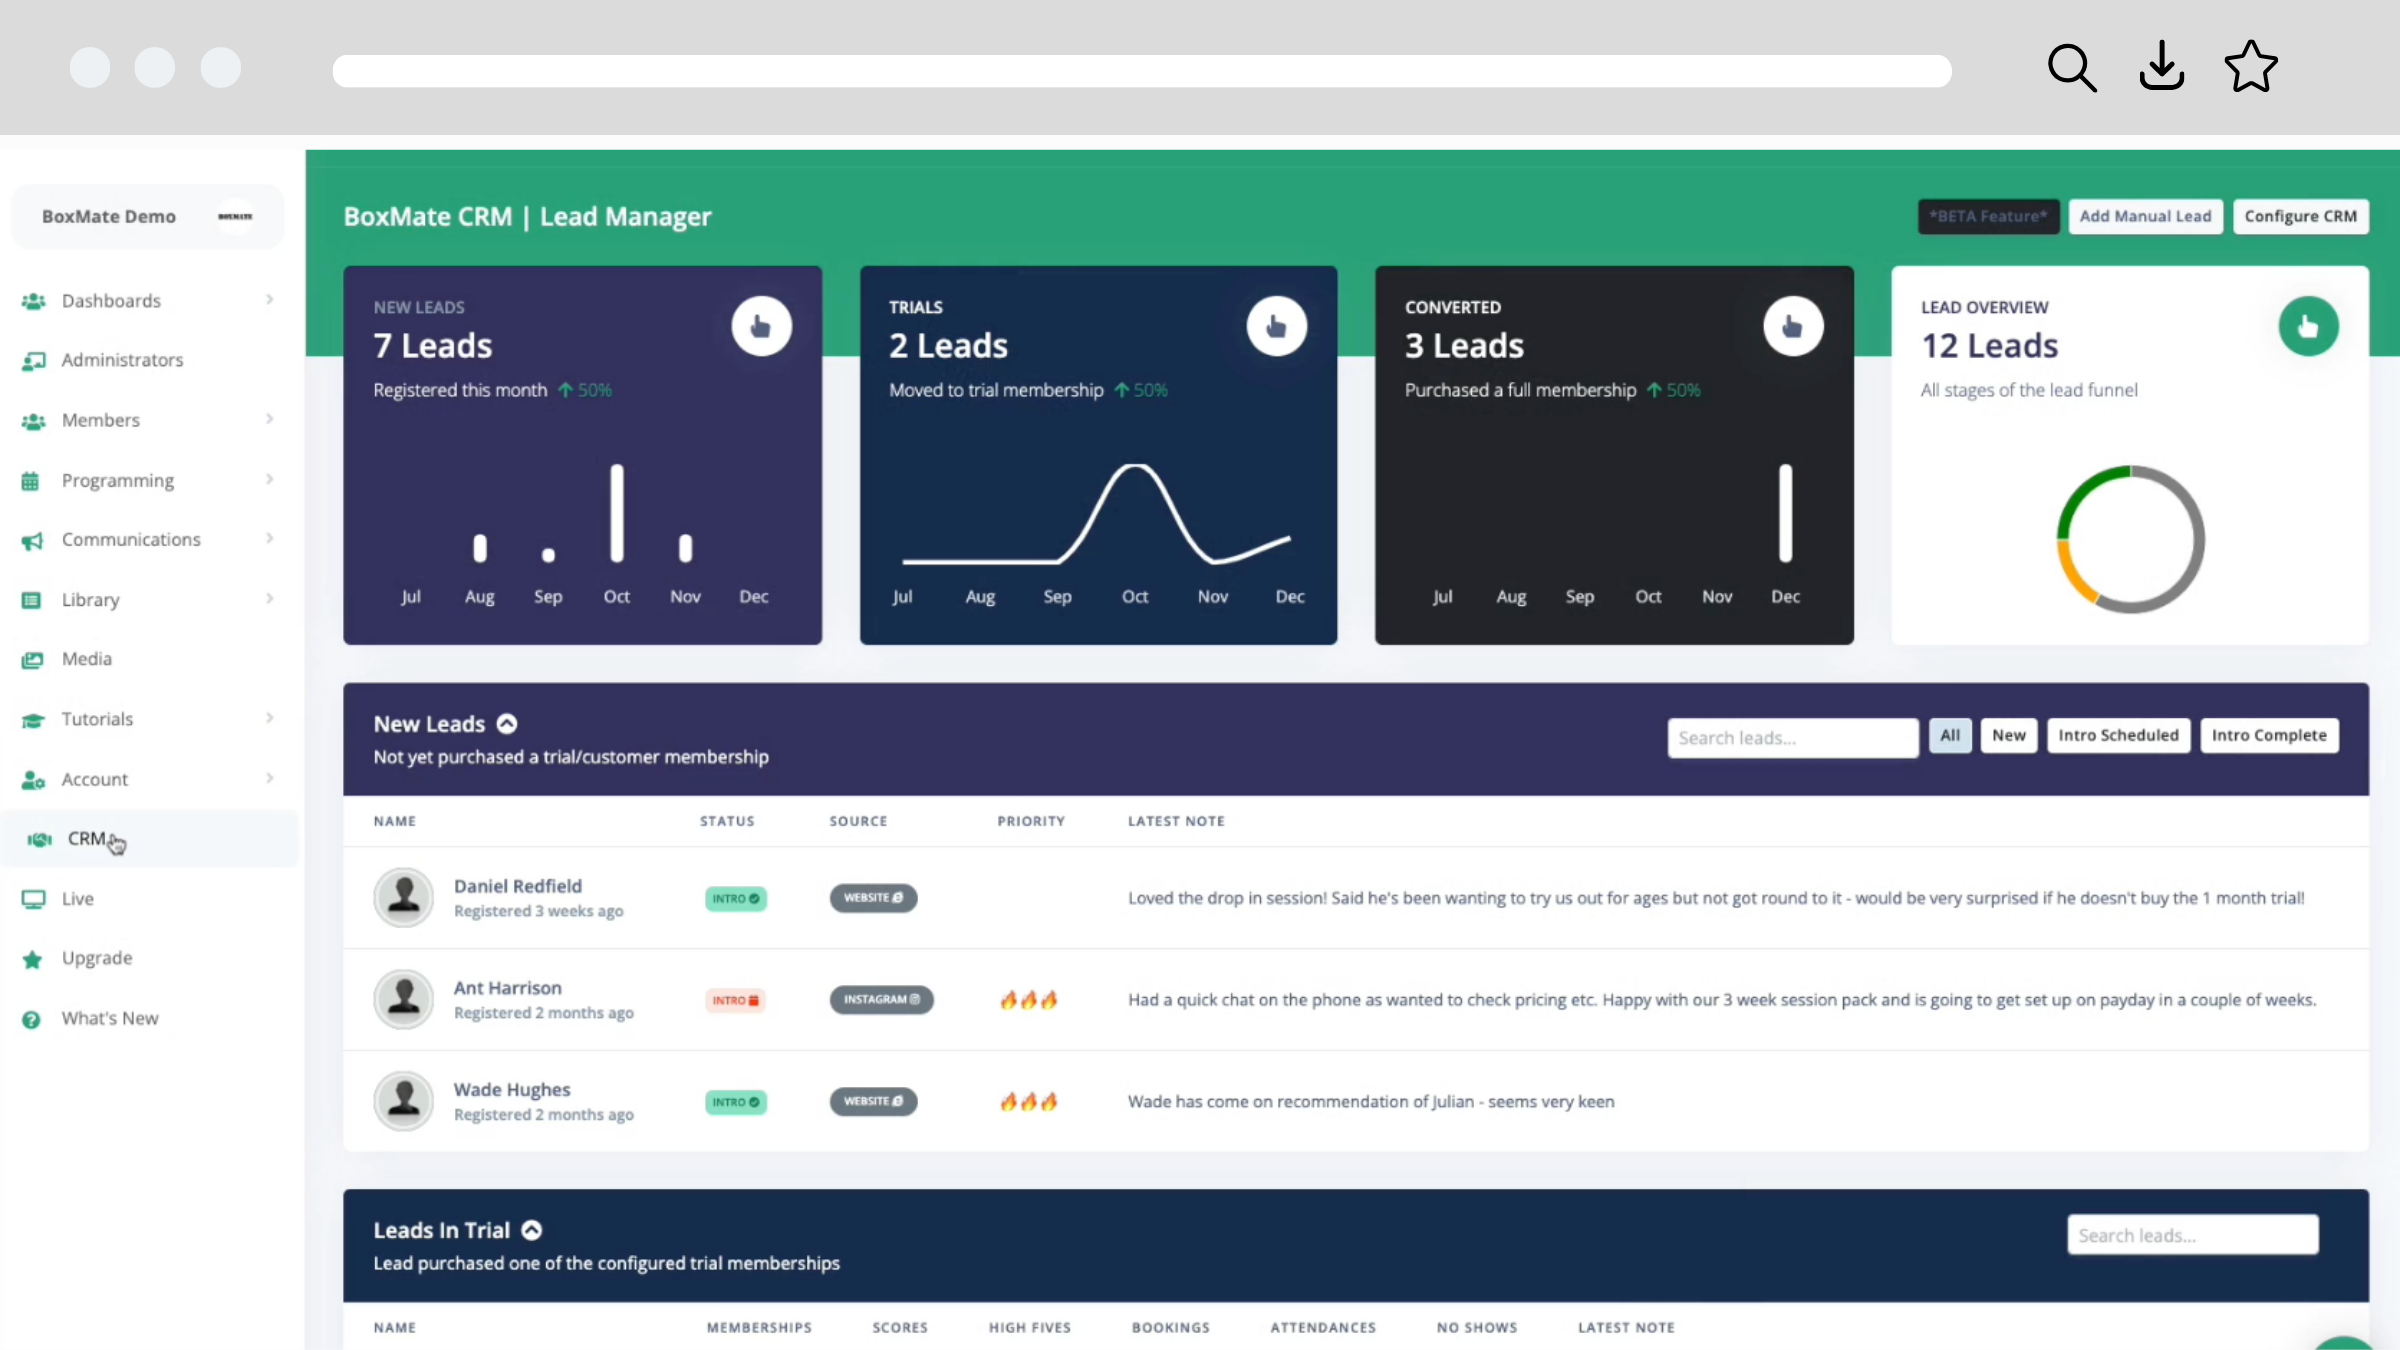Select the Account menu item
Screen dimensions: 2400x1350
(94, 779)
